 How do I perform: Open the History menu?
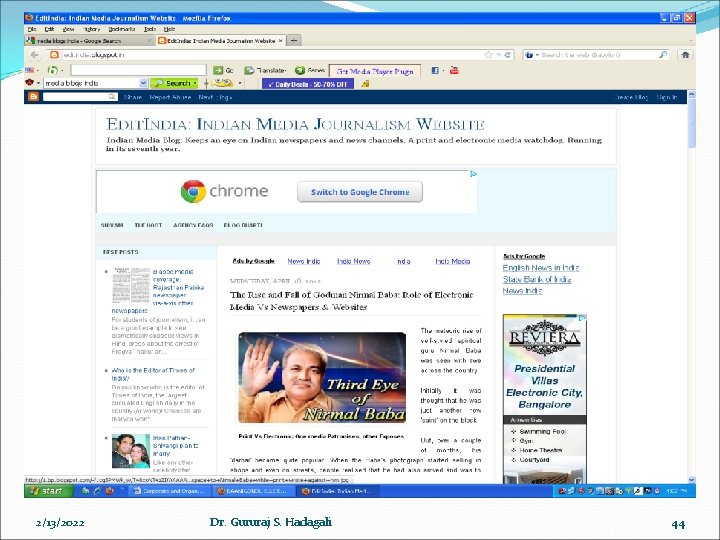point(91,29)
